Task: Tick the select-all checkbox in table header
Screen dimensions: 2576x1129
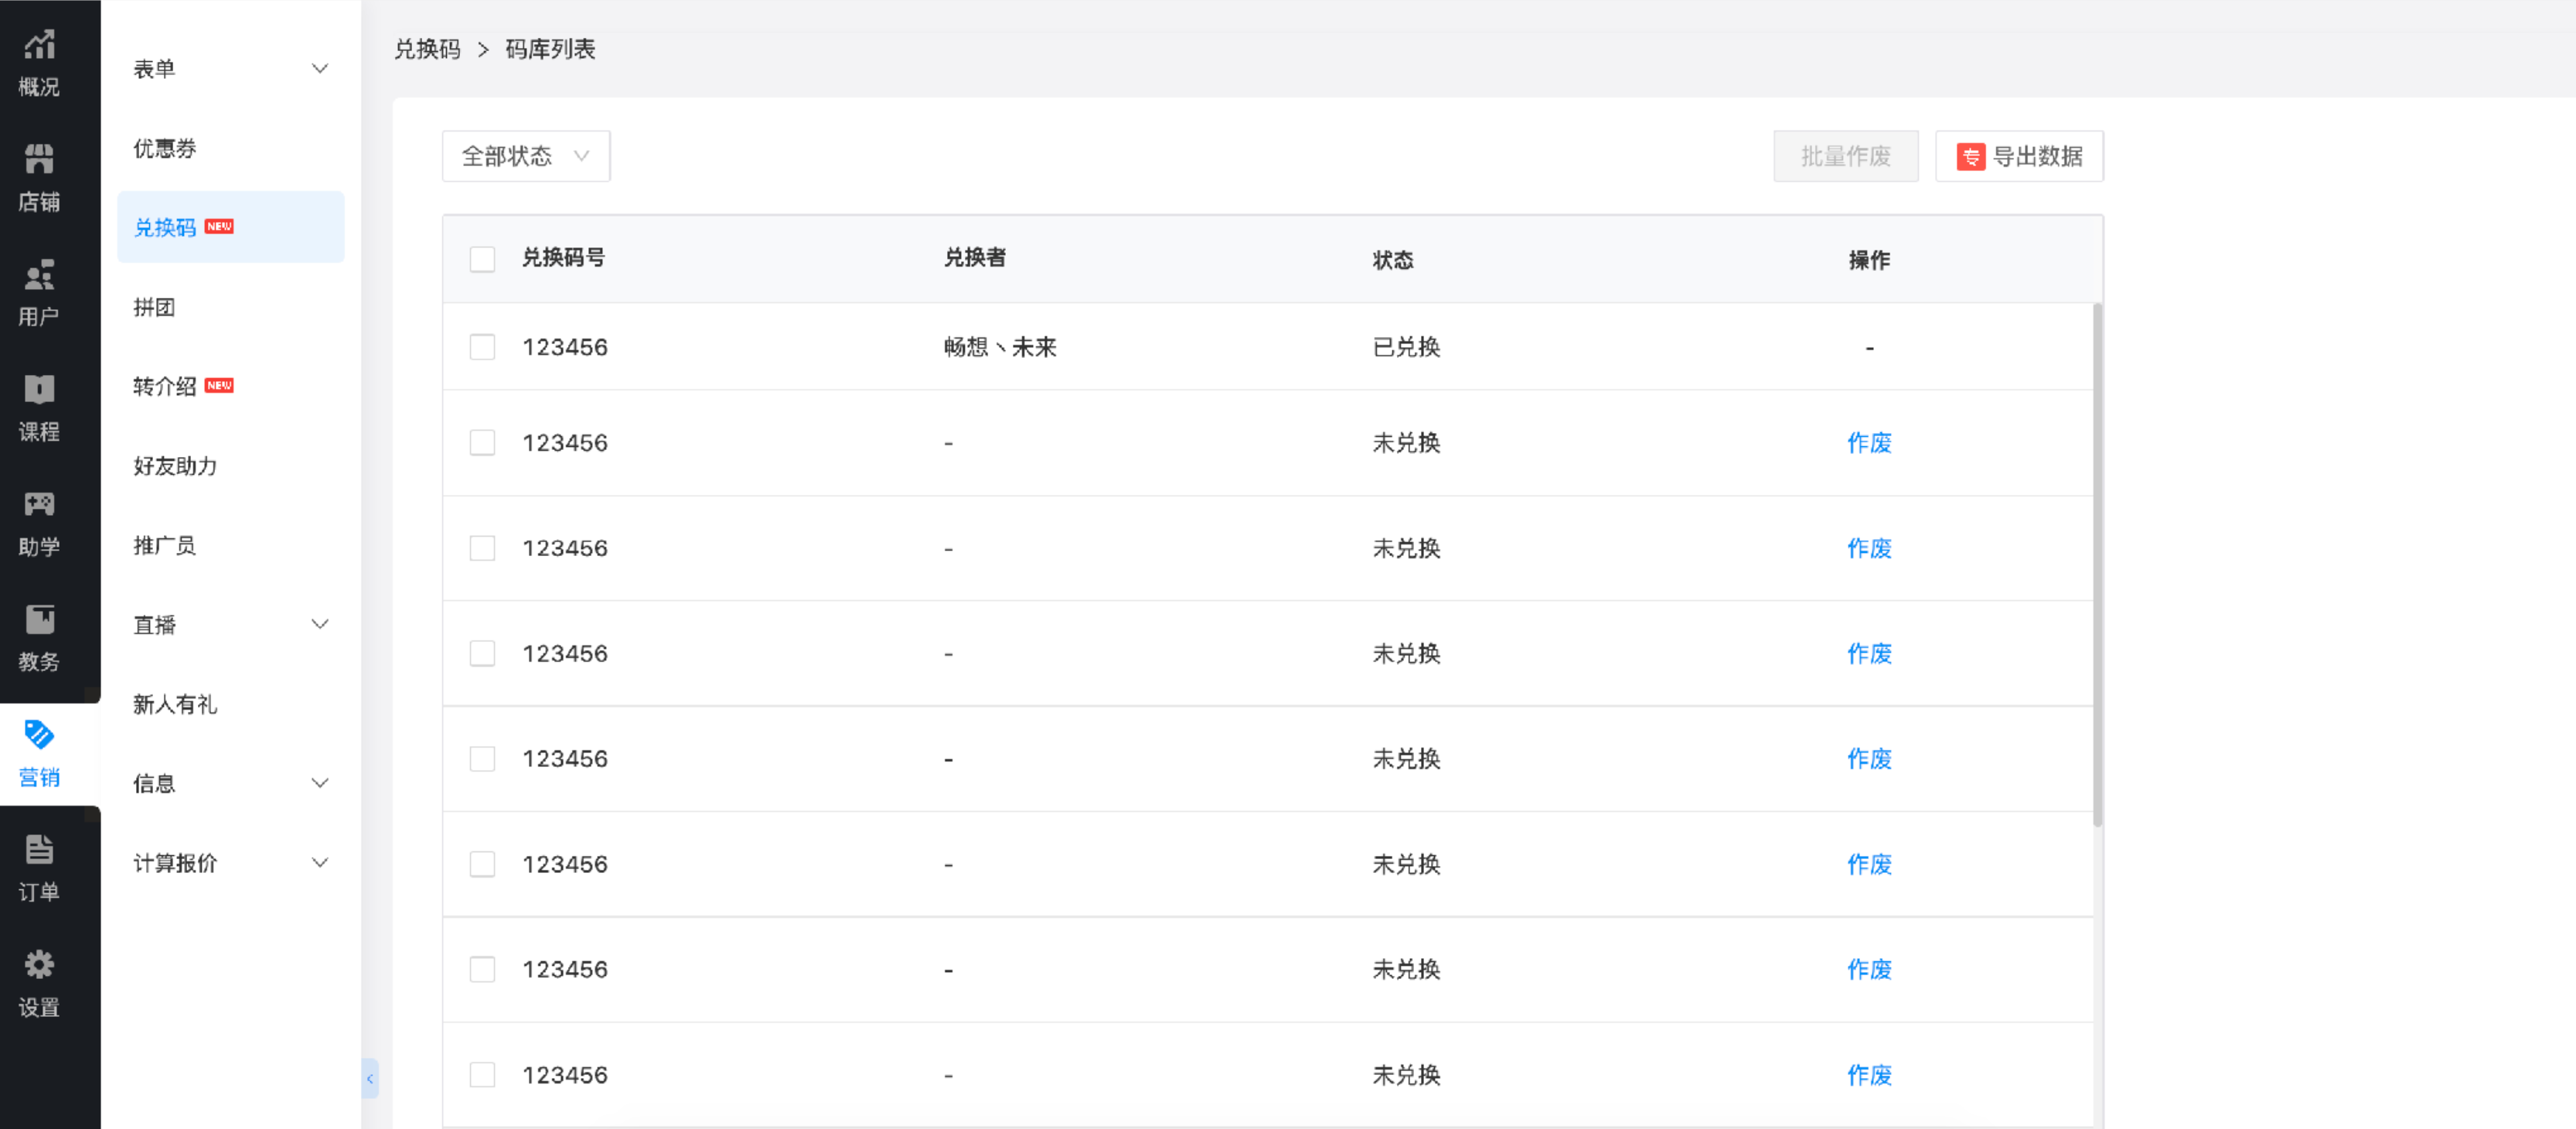Action: [482, 259]
